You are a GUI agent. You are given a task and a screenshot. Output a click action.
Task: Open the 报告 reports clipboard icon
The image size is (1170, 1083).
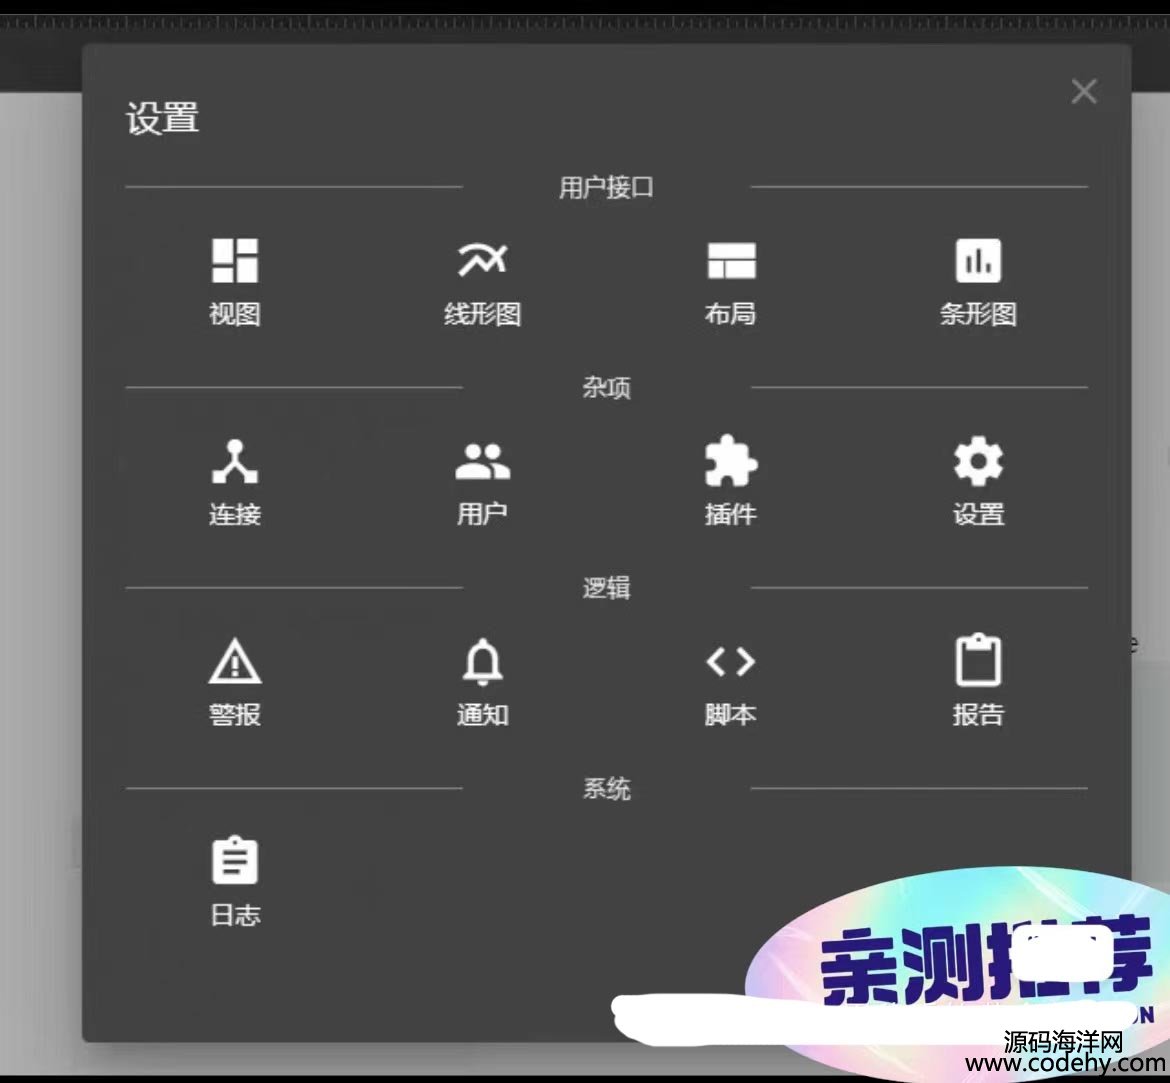pos(978,660)
